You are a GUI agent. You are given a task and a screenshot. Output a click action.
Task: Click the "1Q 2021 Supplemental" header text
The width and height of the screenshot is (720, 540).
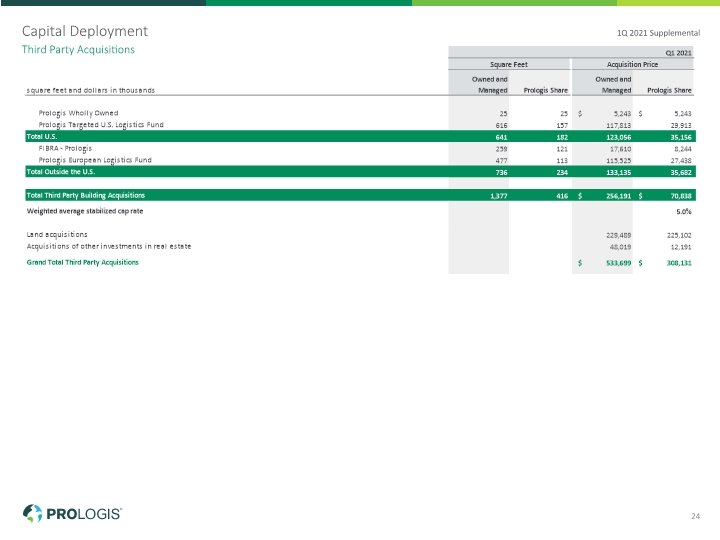[x=658, y=33]
